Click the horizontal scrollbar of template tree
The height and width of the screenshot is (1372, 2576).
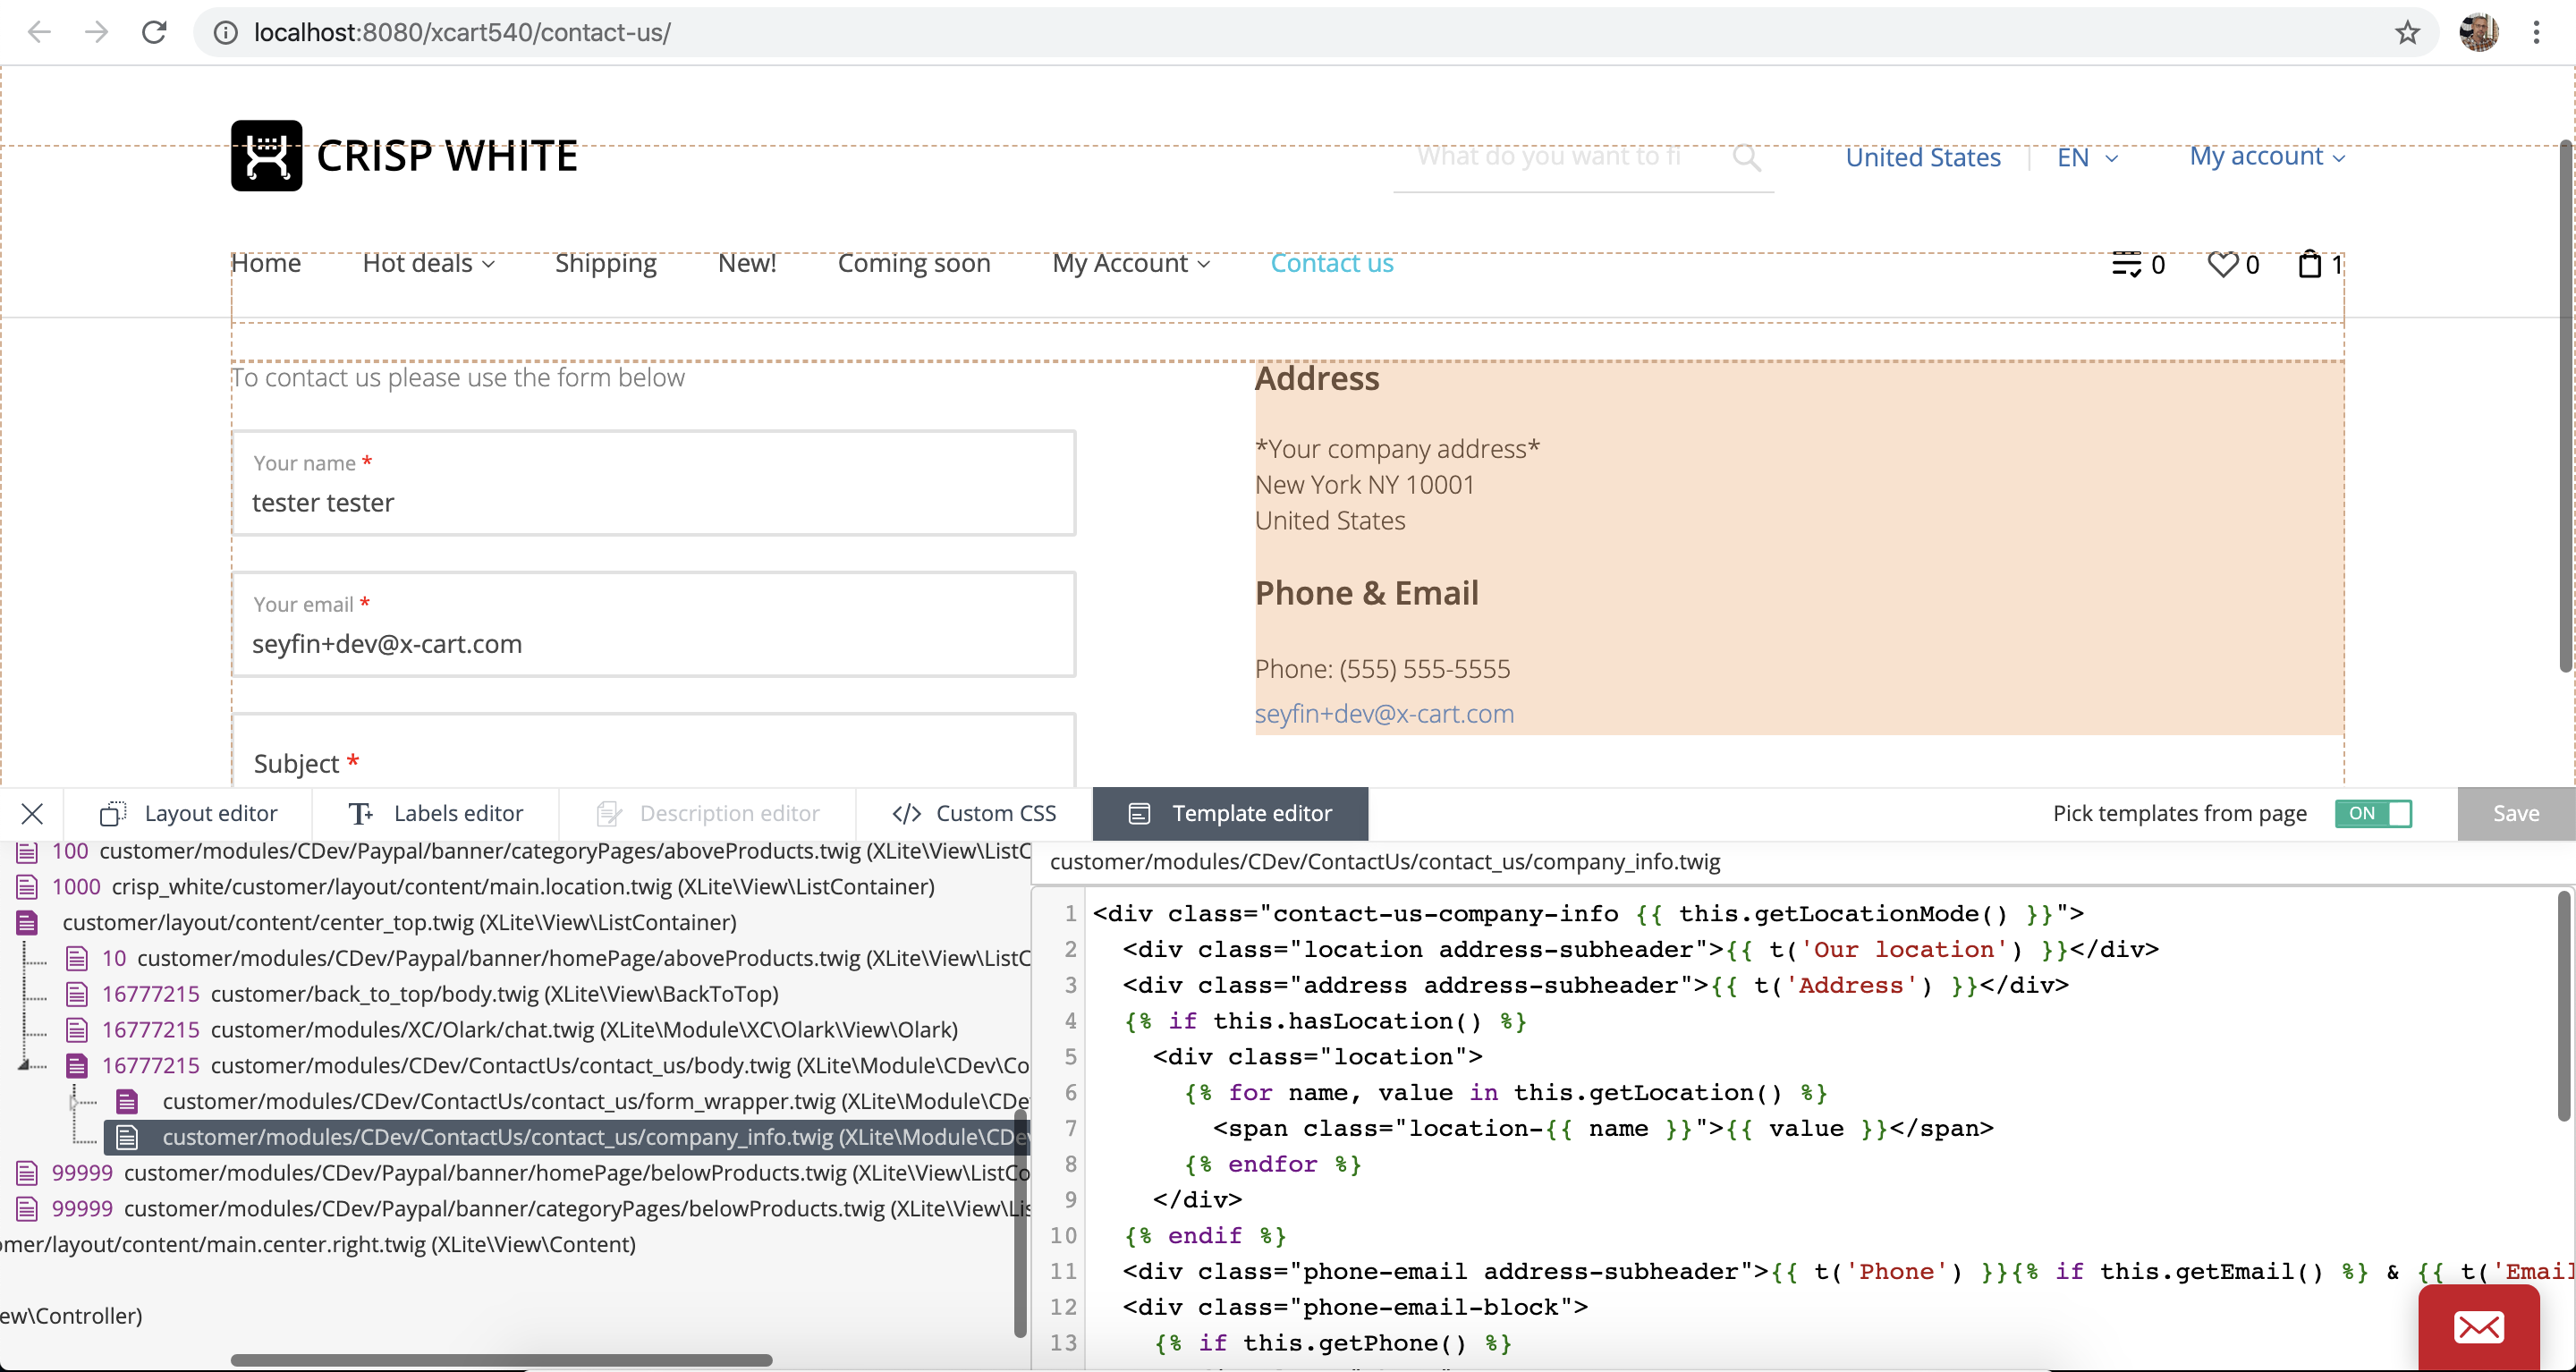point(500,1360)
